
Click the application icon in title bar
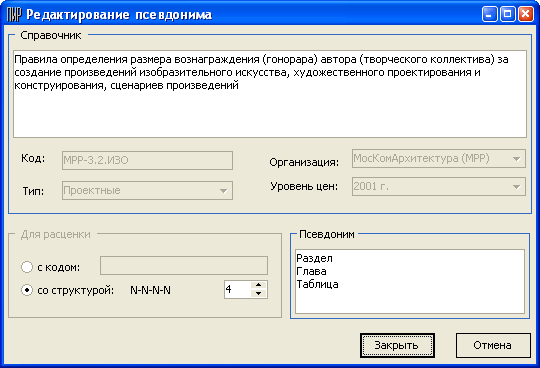pos(14,15)
